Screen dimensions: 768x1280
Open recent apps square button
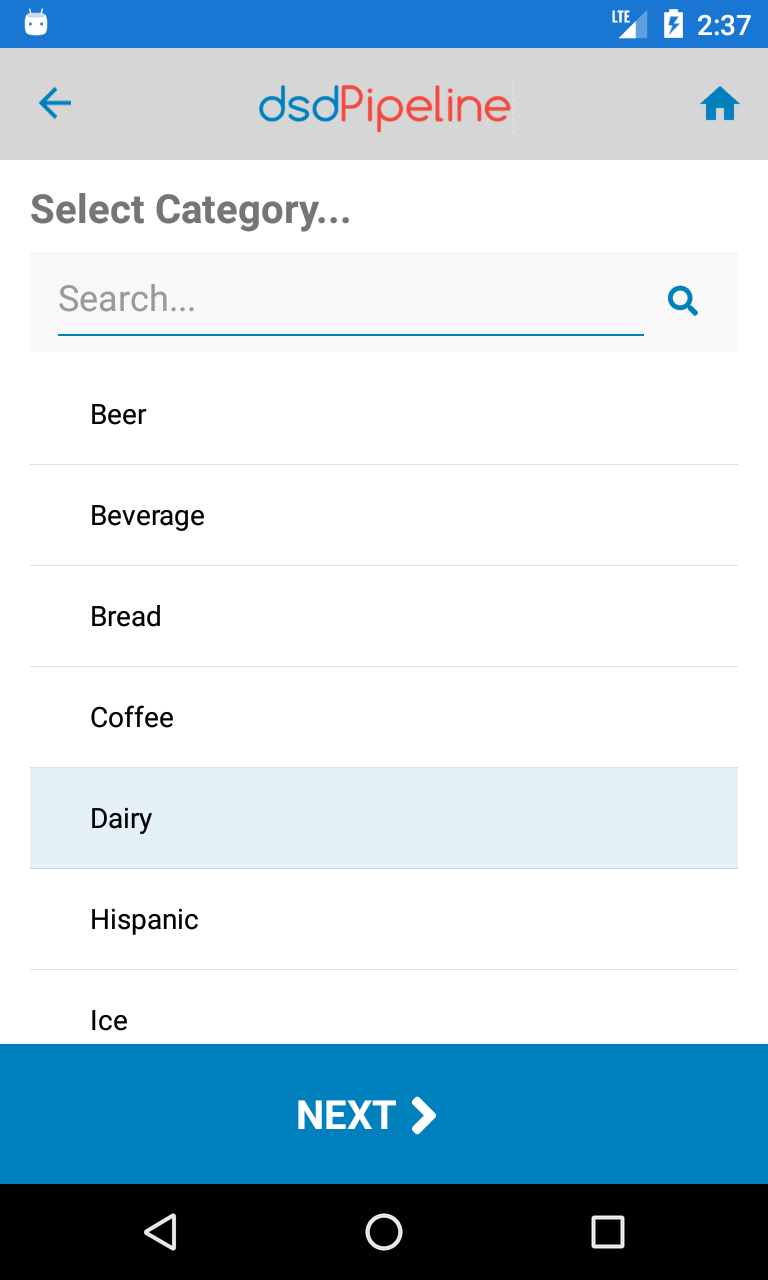pyautogui.click(x=607, y=1232)
